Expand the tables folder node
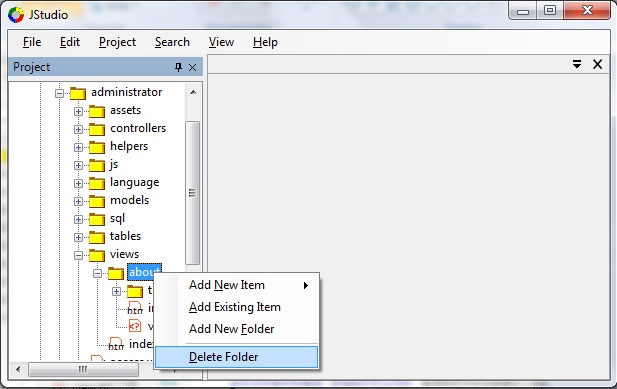Image resolution: width=617 pixels, height=389 pixels. pyautogui.click(x=78, y=237)
